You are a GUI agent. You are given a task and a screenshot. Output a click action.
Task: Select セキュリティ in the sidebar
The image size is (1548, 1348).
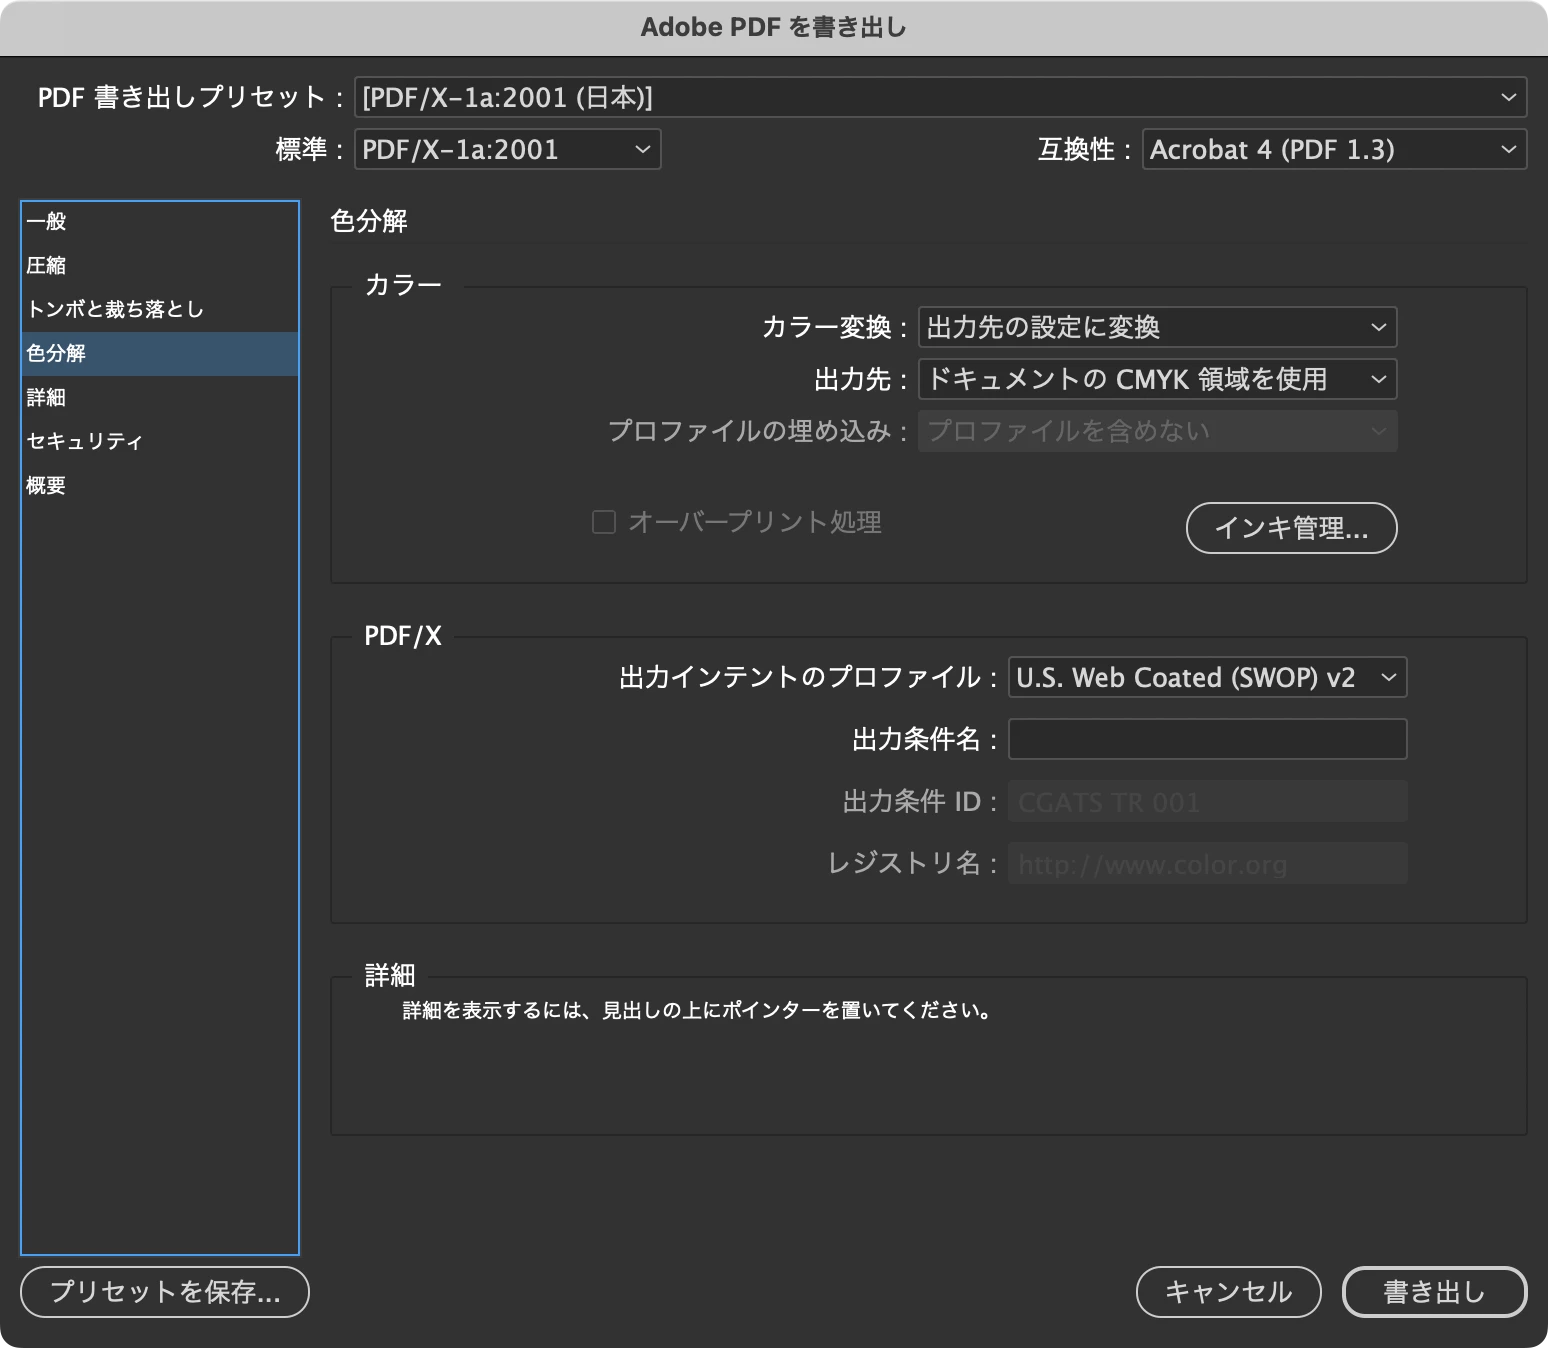[160, 441]
